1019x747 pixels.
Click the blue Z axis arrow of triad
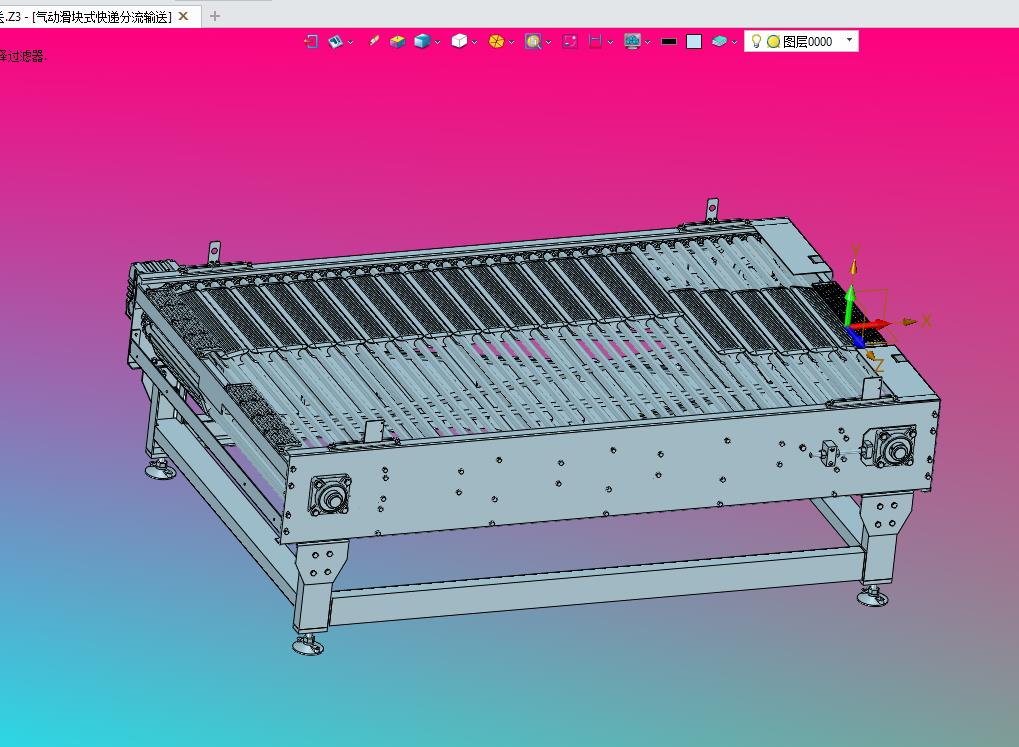857,338
